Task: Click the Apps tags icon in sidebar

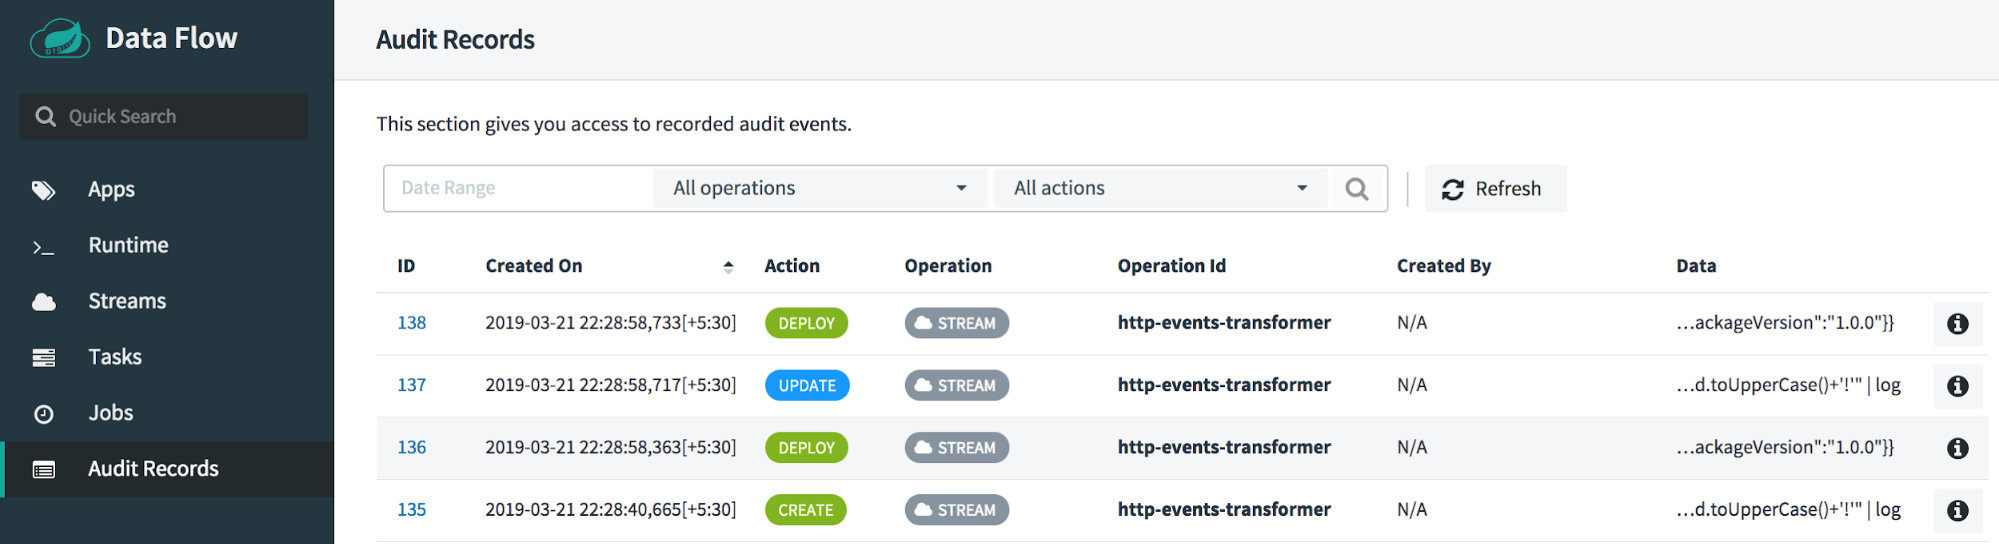Action: point(44,190)
